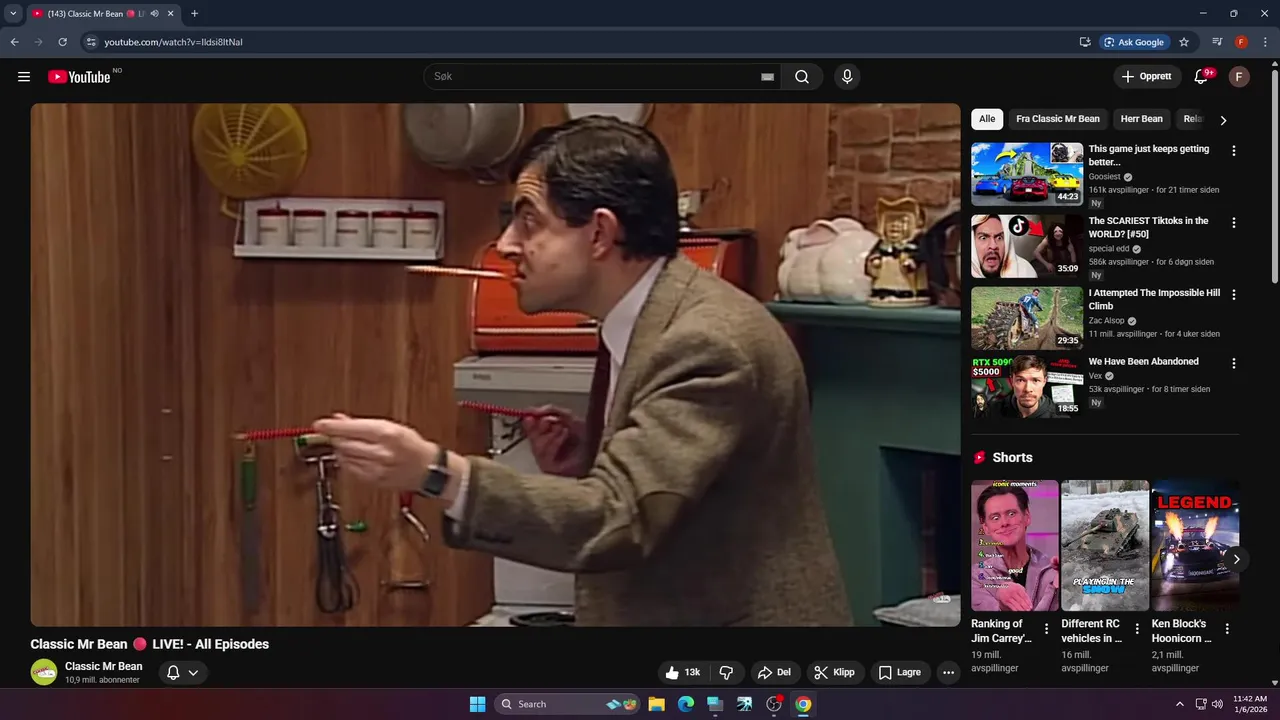The height and width of the screenshot is (720, 1280).
Task: Select the 'Alle' filter chip
Action: [x=987, y=119]
